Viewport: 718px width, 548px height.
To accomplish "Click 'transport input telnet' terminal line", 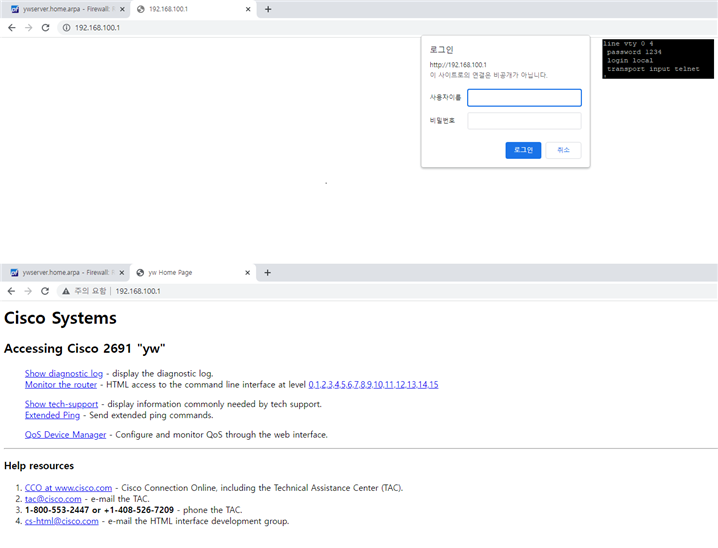I will pos(653,69).
